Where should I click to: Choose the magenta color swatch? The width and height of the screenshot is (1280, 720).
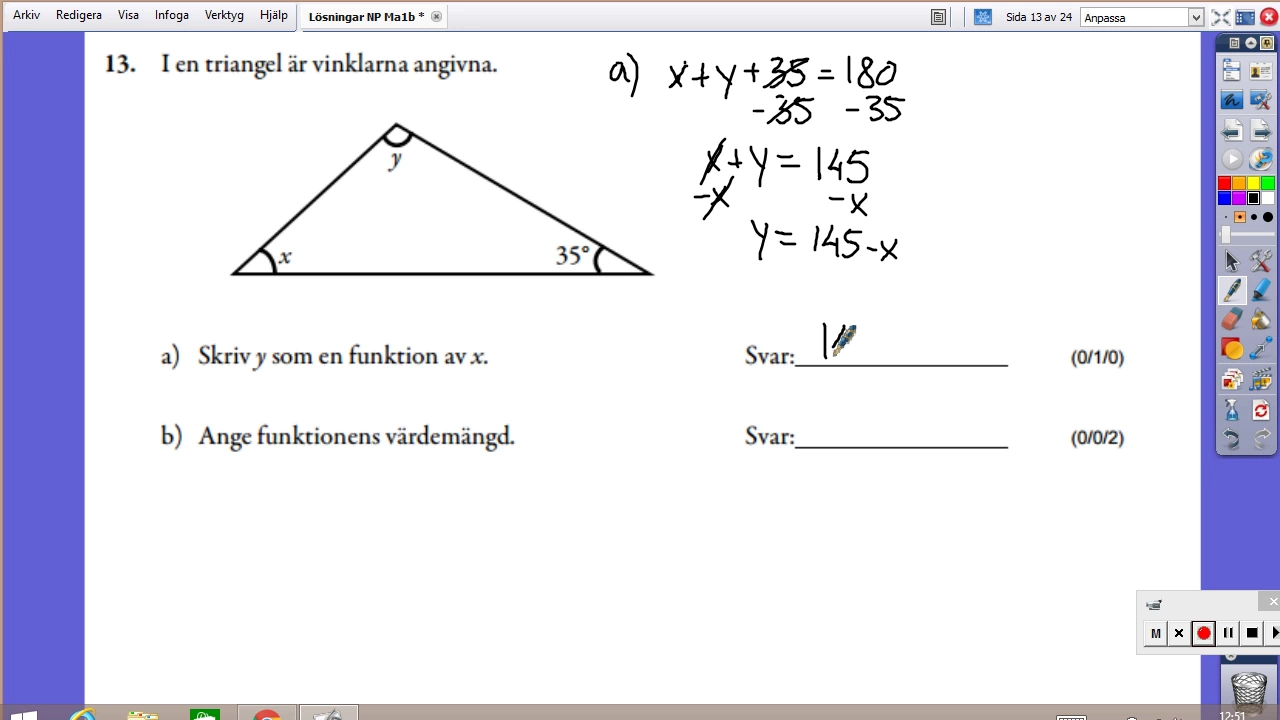pos(1239,198)
